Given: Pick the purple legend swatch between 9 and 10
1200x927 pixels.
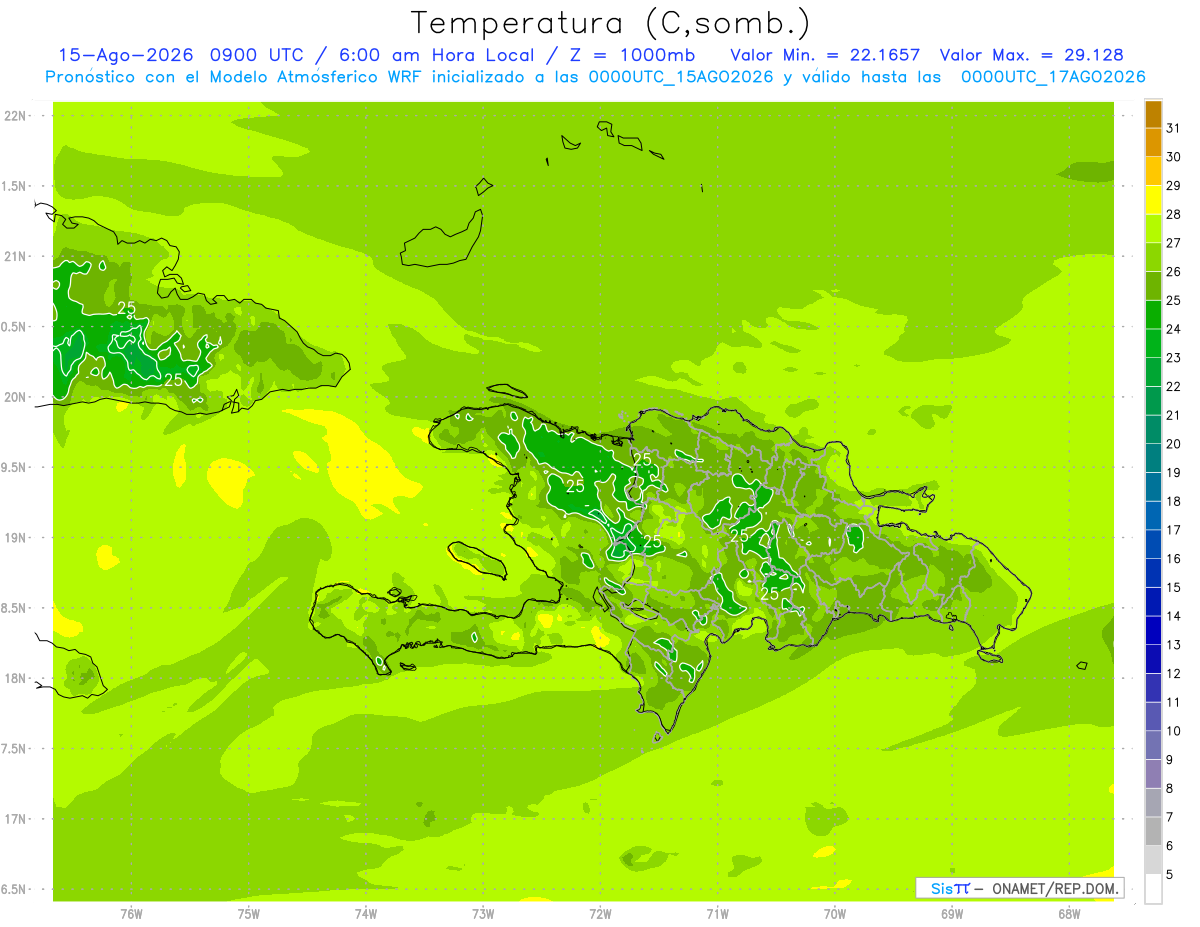Looking at the screenshot, I should (x=1153, y=746).
